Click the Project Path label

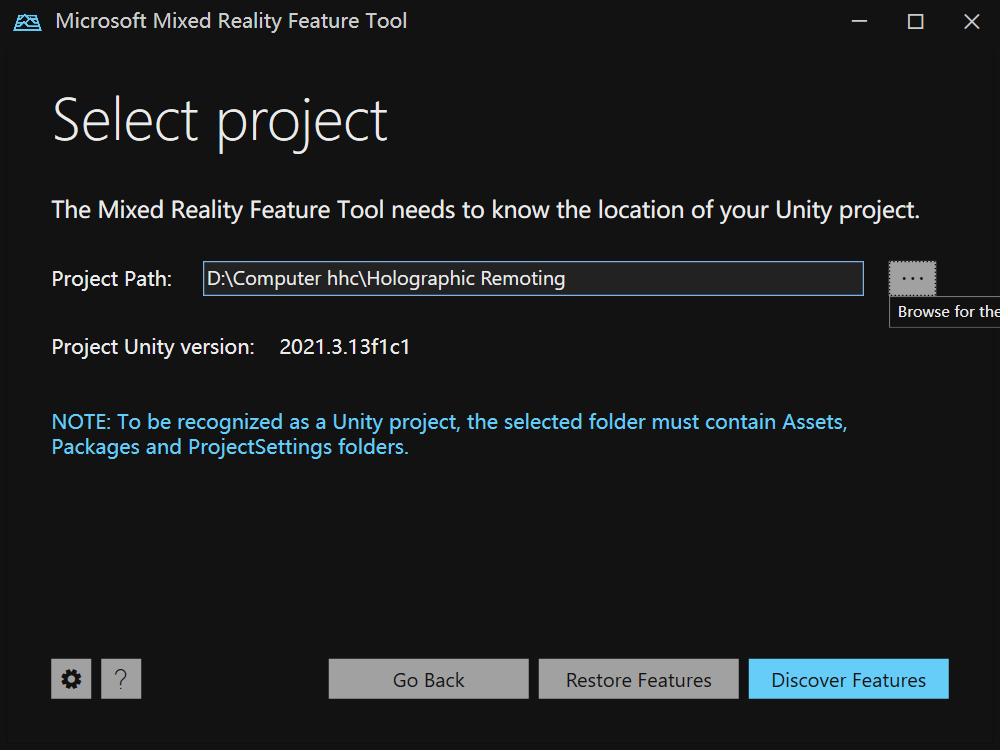click(x=112, y=279)
